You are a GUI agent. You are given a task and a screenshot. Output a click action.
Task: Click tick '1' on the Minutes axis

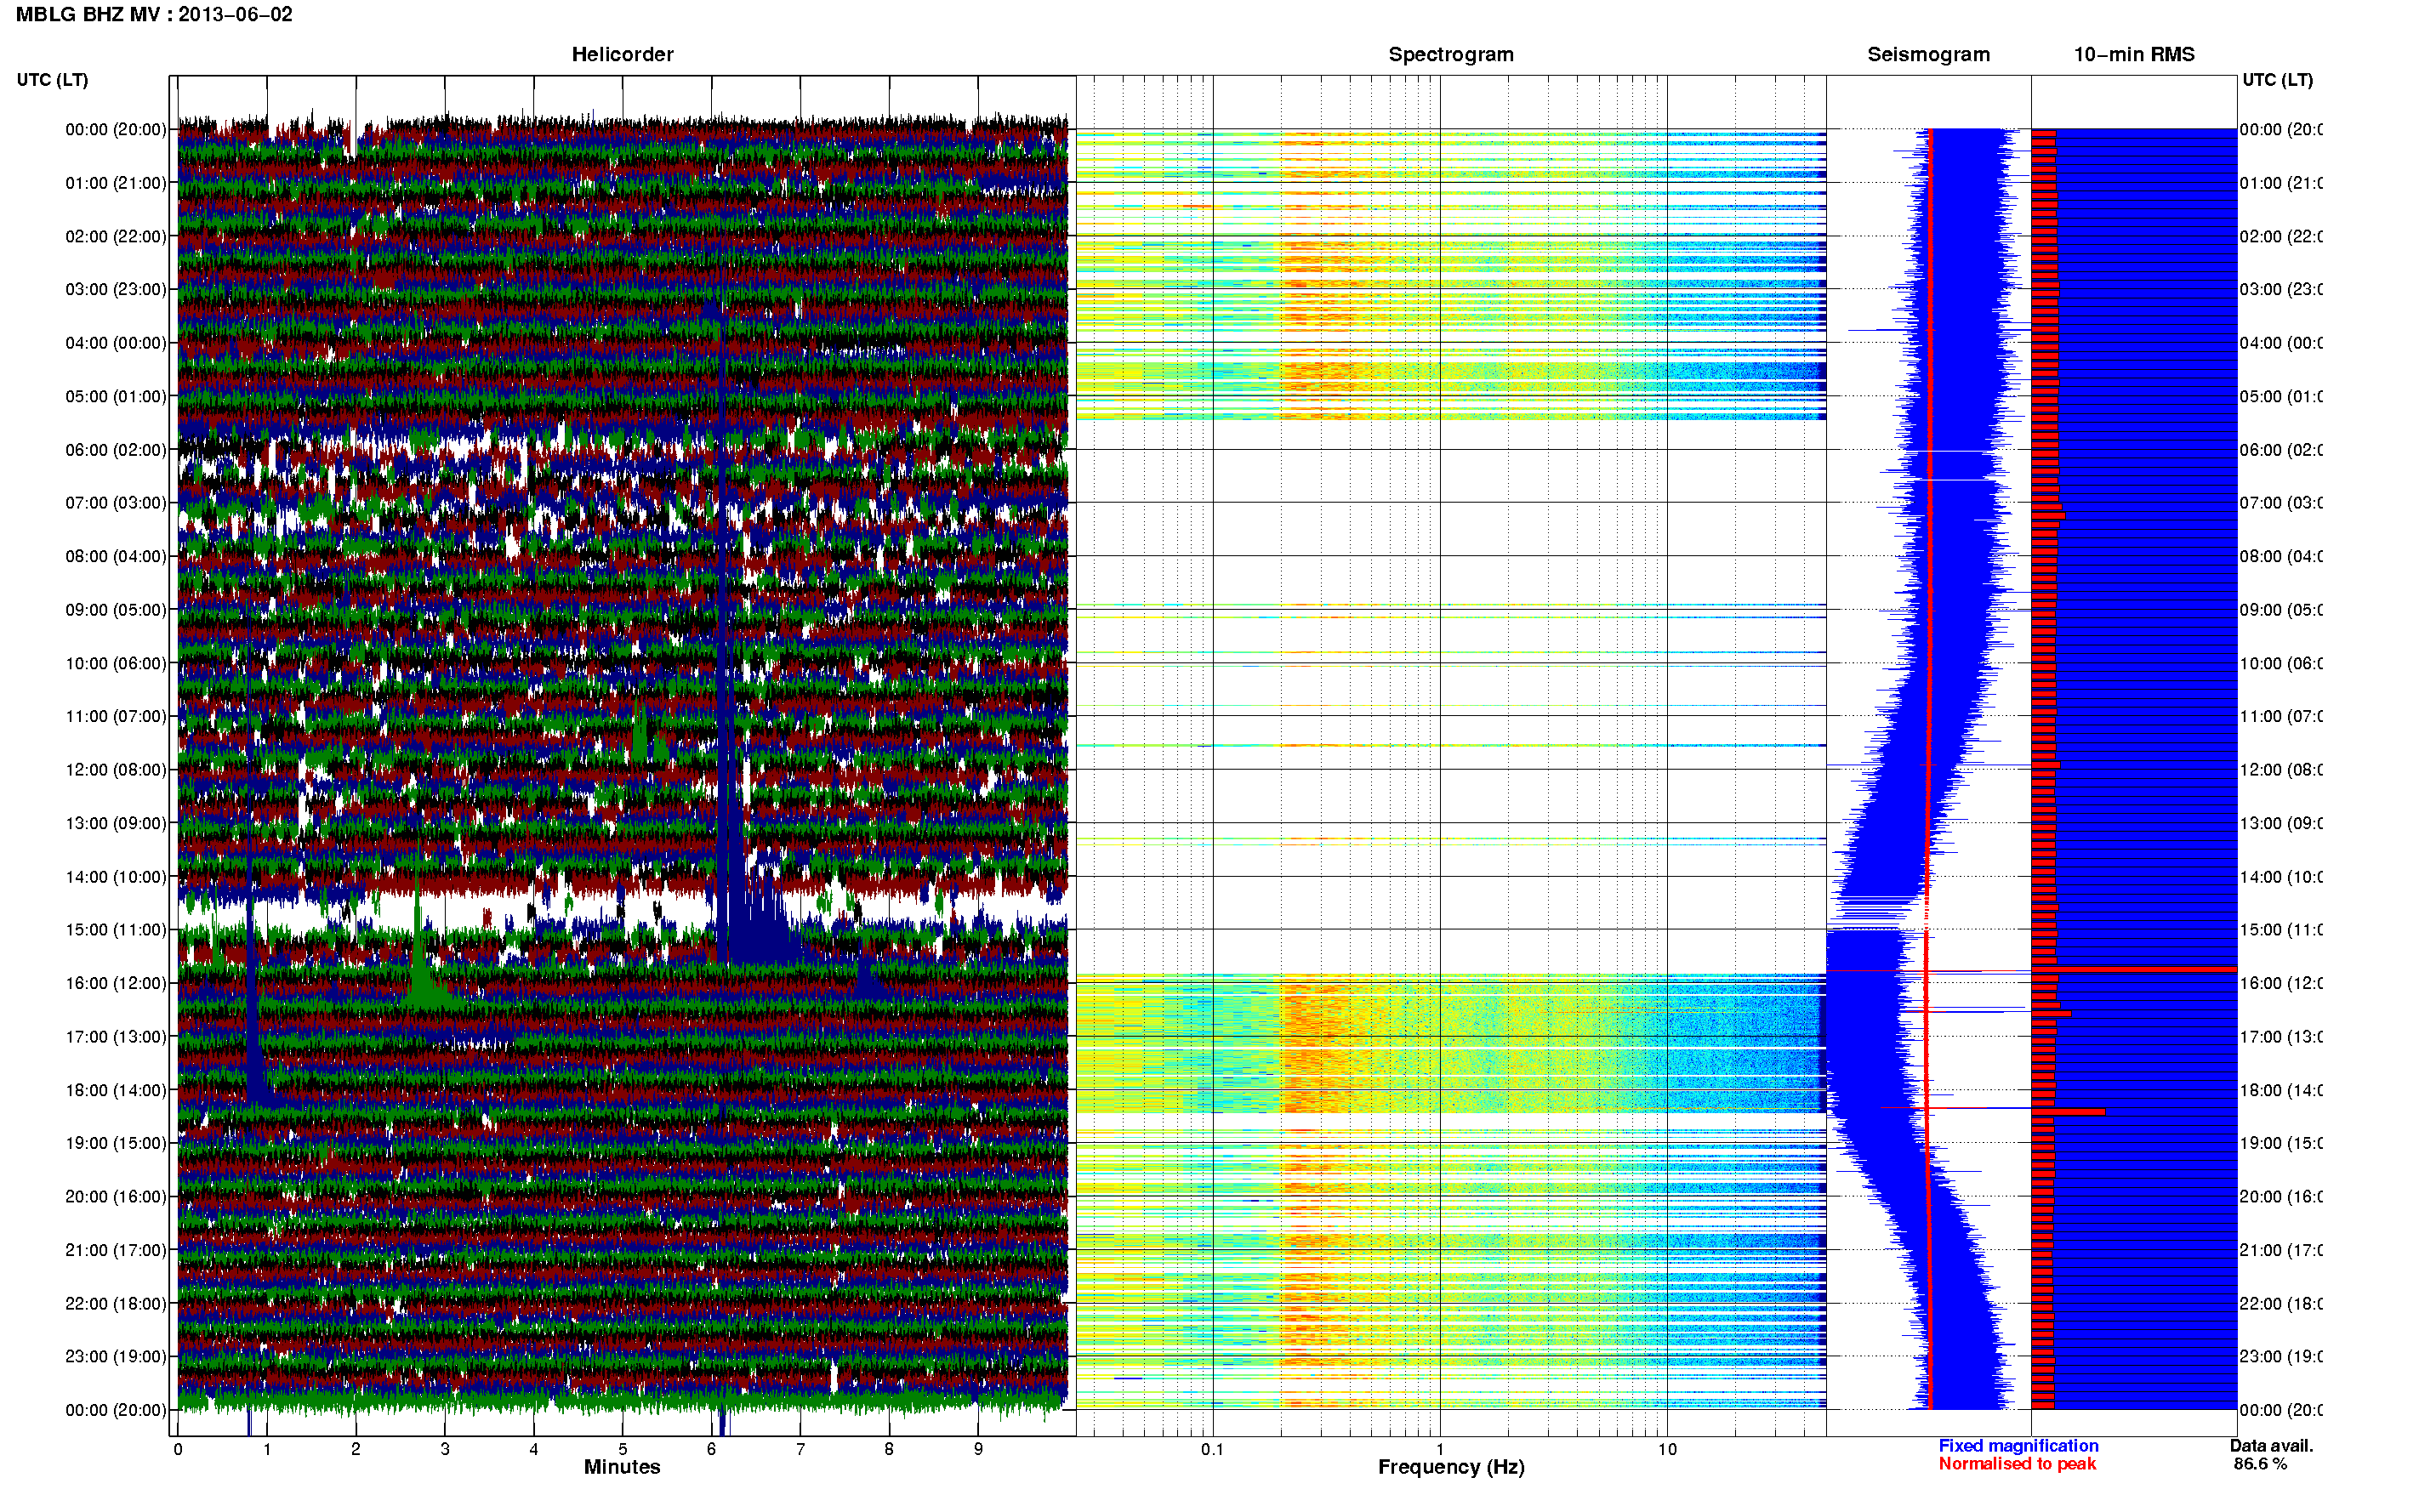[267, 1449]
